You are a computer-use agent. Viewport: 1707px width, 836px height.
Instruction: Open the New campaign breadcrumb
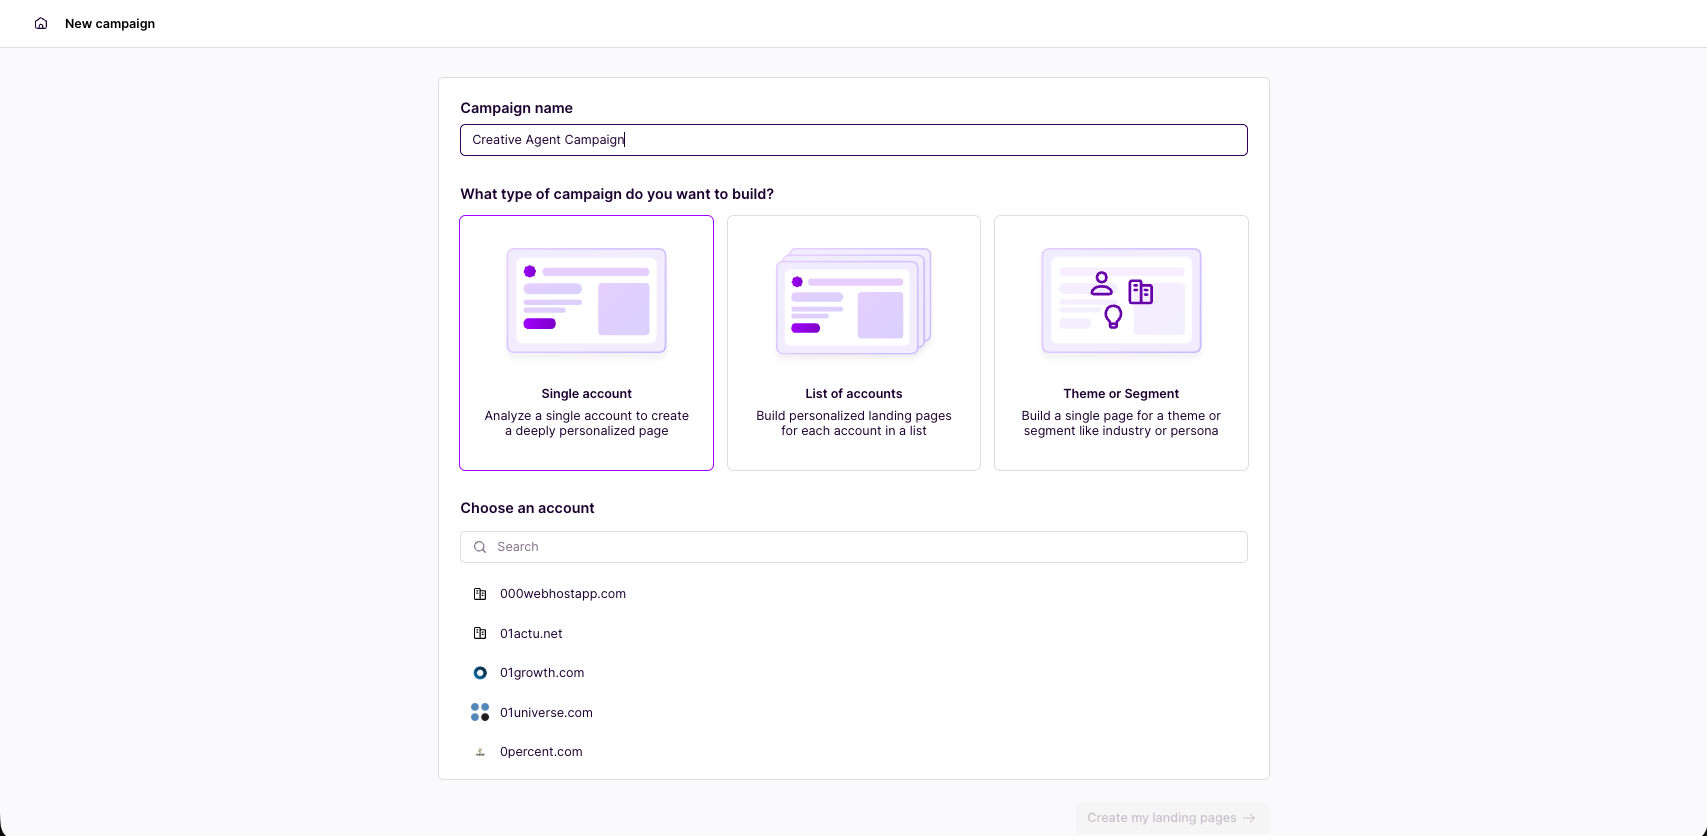pos(110,23)
